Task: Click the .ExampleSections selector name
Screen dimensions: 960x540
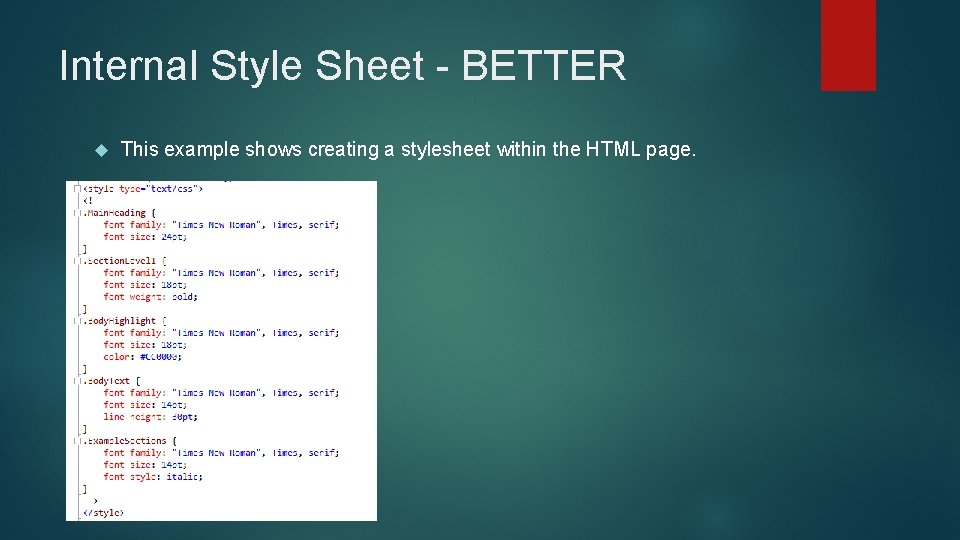Action: coord(125,441)
